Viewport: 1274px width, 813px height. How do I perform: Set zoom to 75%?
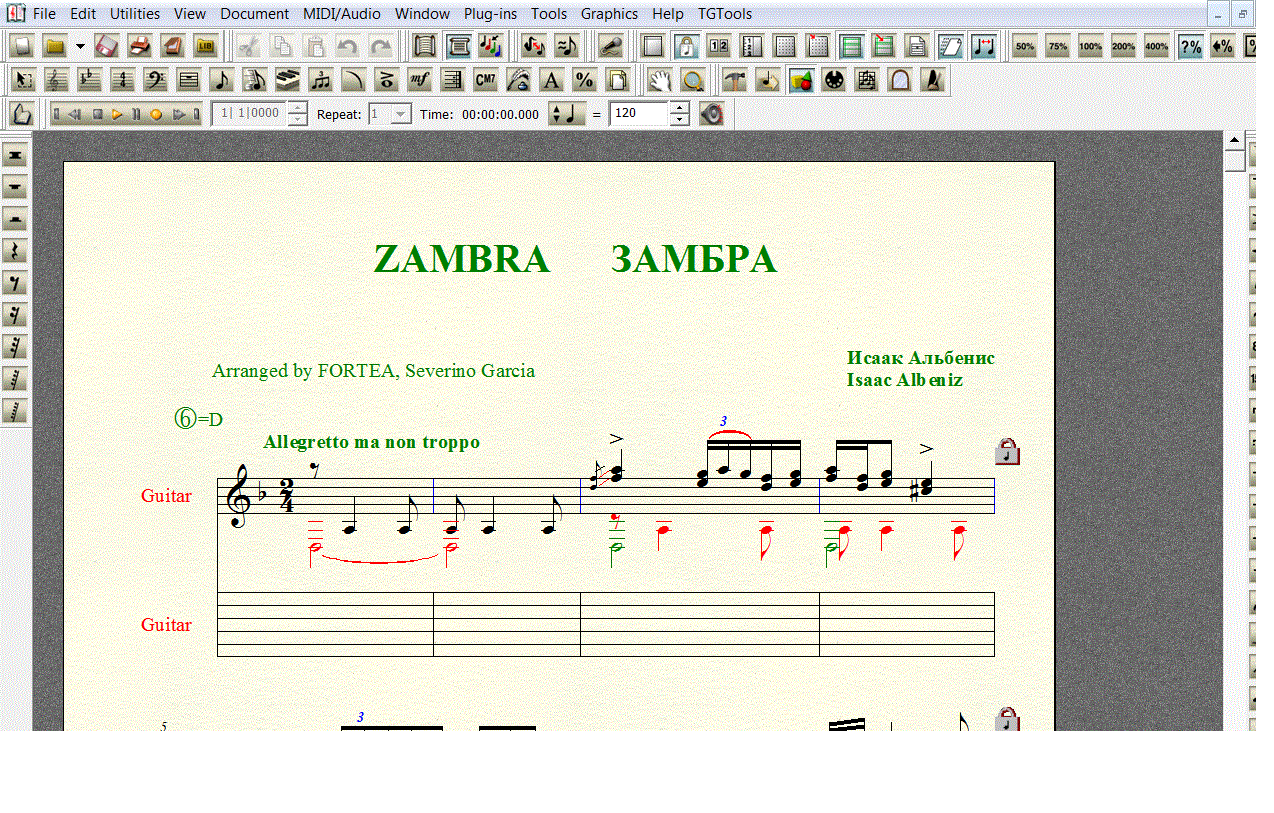coord(1058,46)
